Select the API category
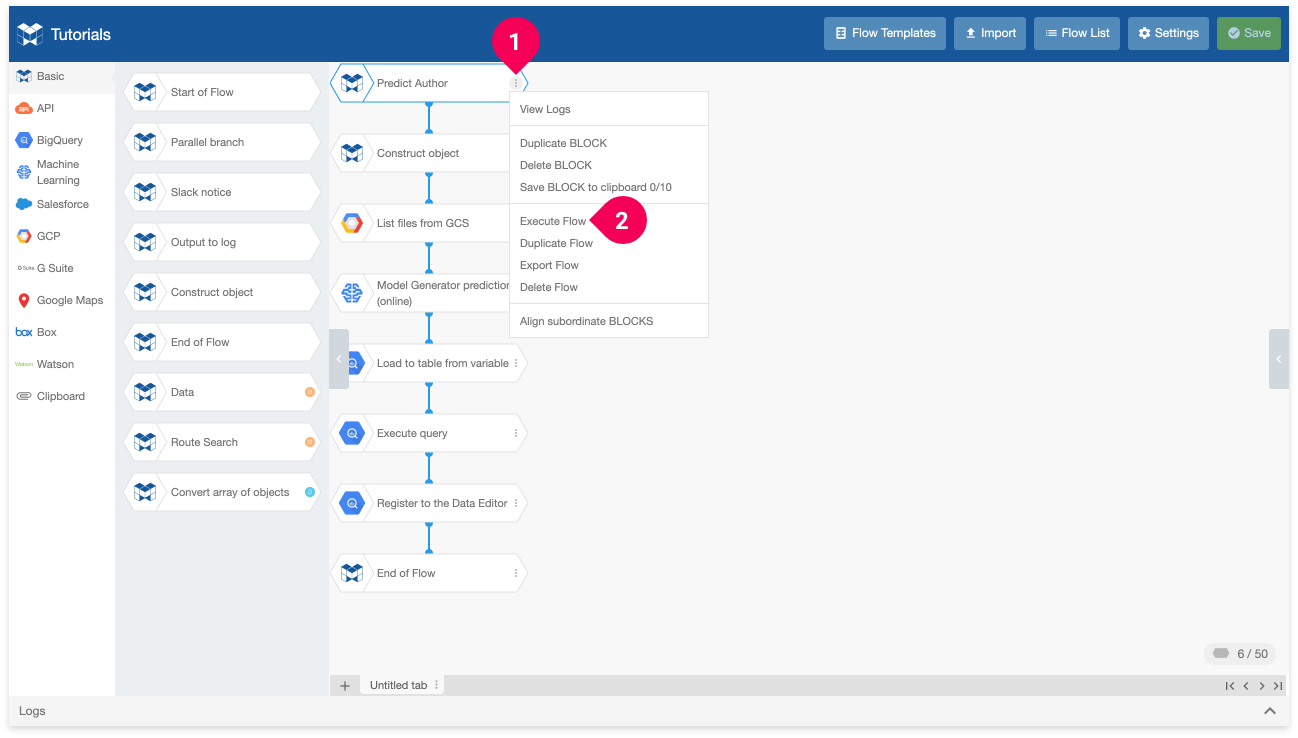 click(62, 108)
